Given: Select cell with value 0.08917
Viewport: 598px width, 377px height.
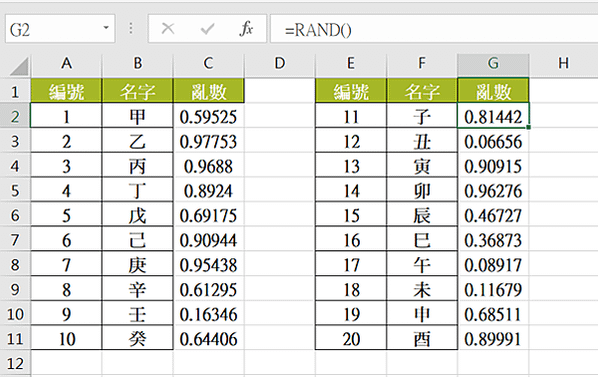Looking at the screenshot, I should (493, 264).
